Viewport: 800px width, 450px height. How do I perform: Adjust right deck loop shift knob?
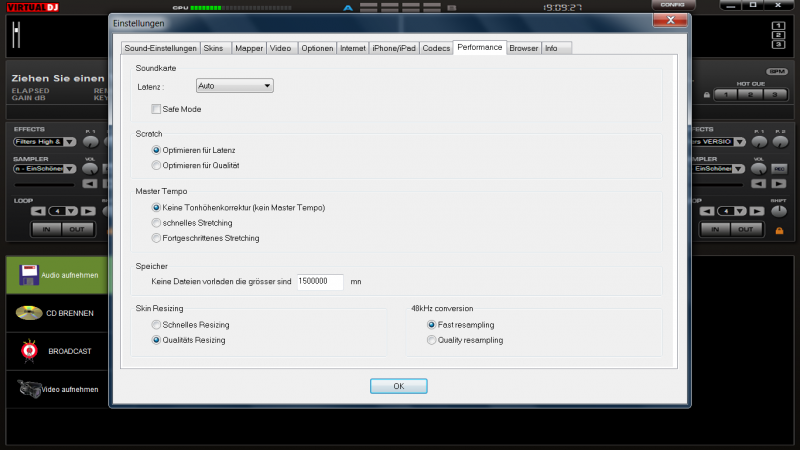[x=779, y=211]
